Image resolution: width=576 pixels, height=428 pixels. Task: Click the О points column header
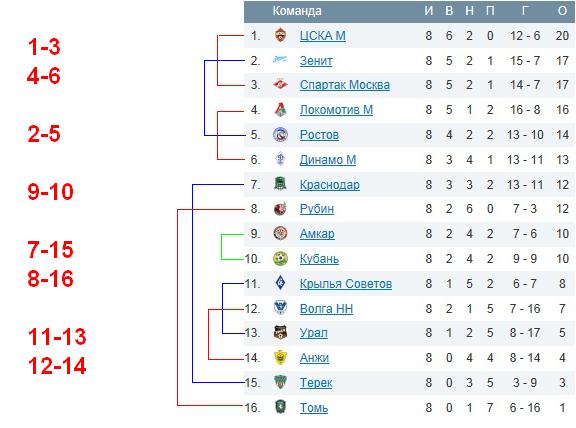(562, 11)
